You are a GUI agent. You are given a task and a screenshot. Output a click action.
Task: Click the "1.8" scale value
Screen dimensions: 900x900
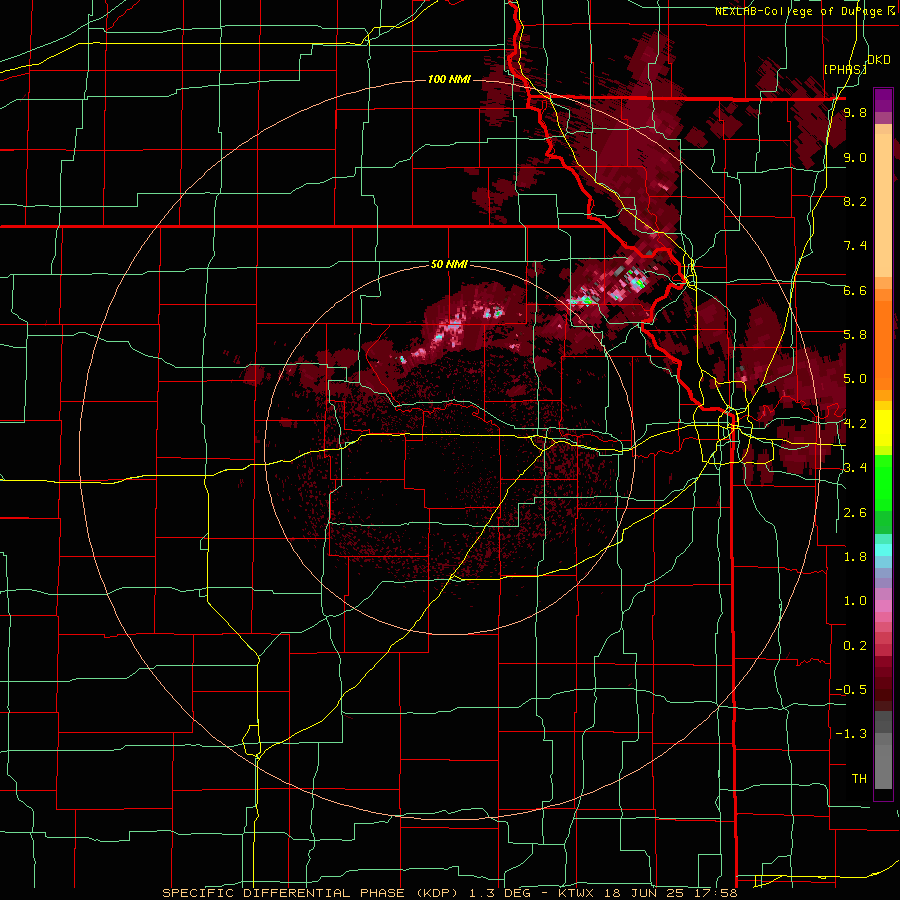point(855,557)
